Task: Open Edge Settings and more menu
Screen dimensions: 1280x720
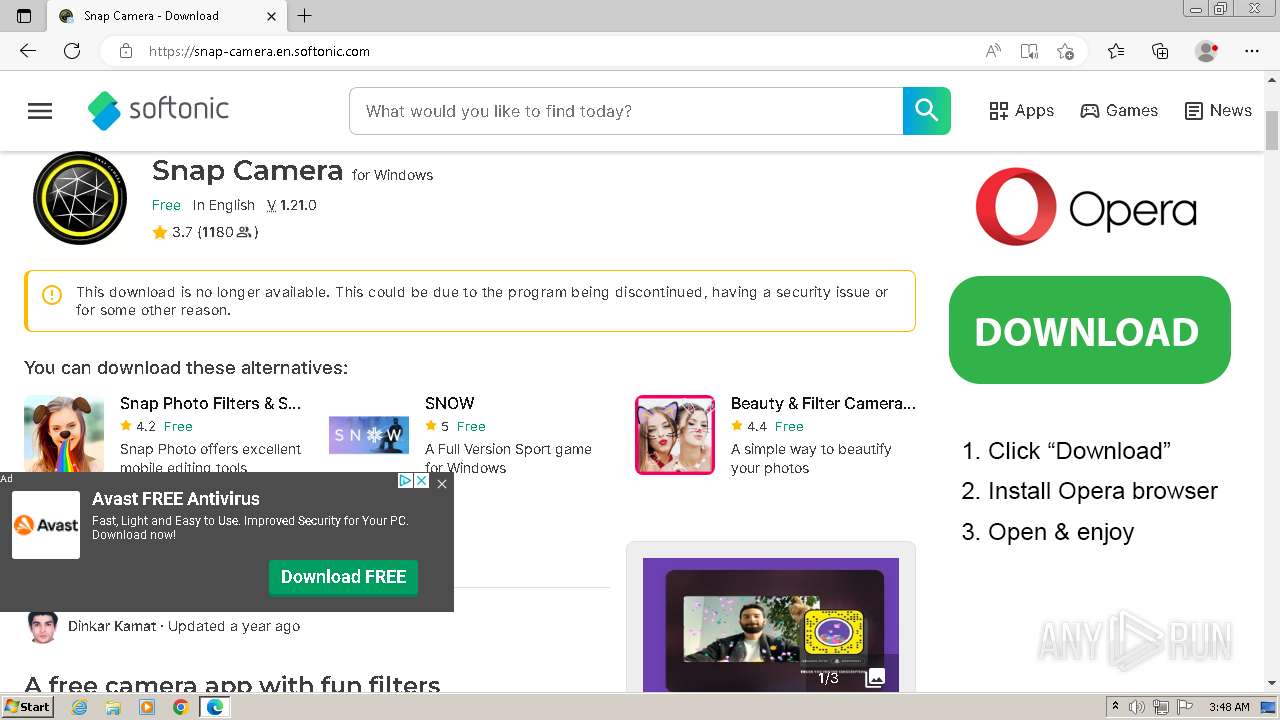Action: click(1252, 51)
